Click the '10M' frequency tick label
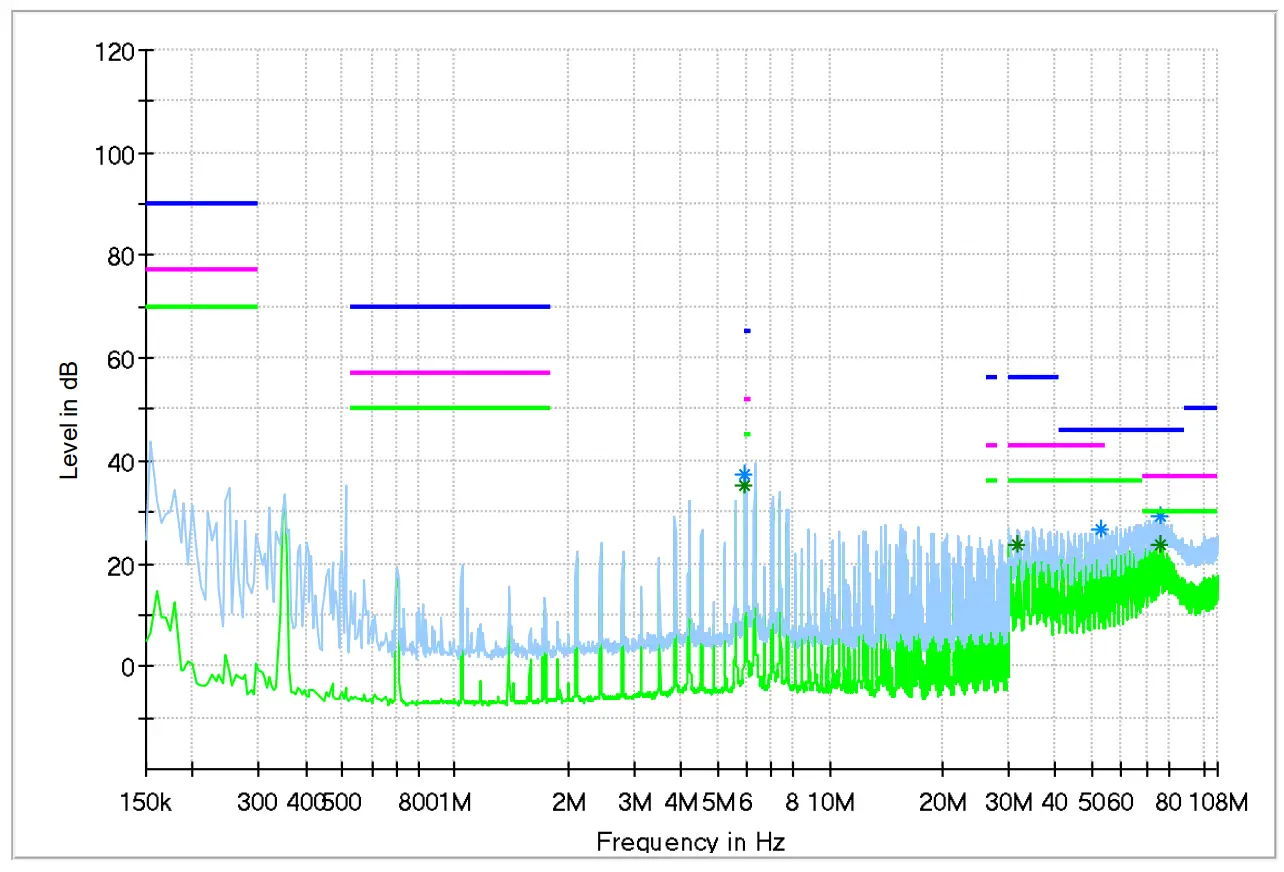1284x872 pixels. (832, 802)
